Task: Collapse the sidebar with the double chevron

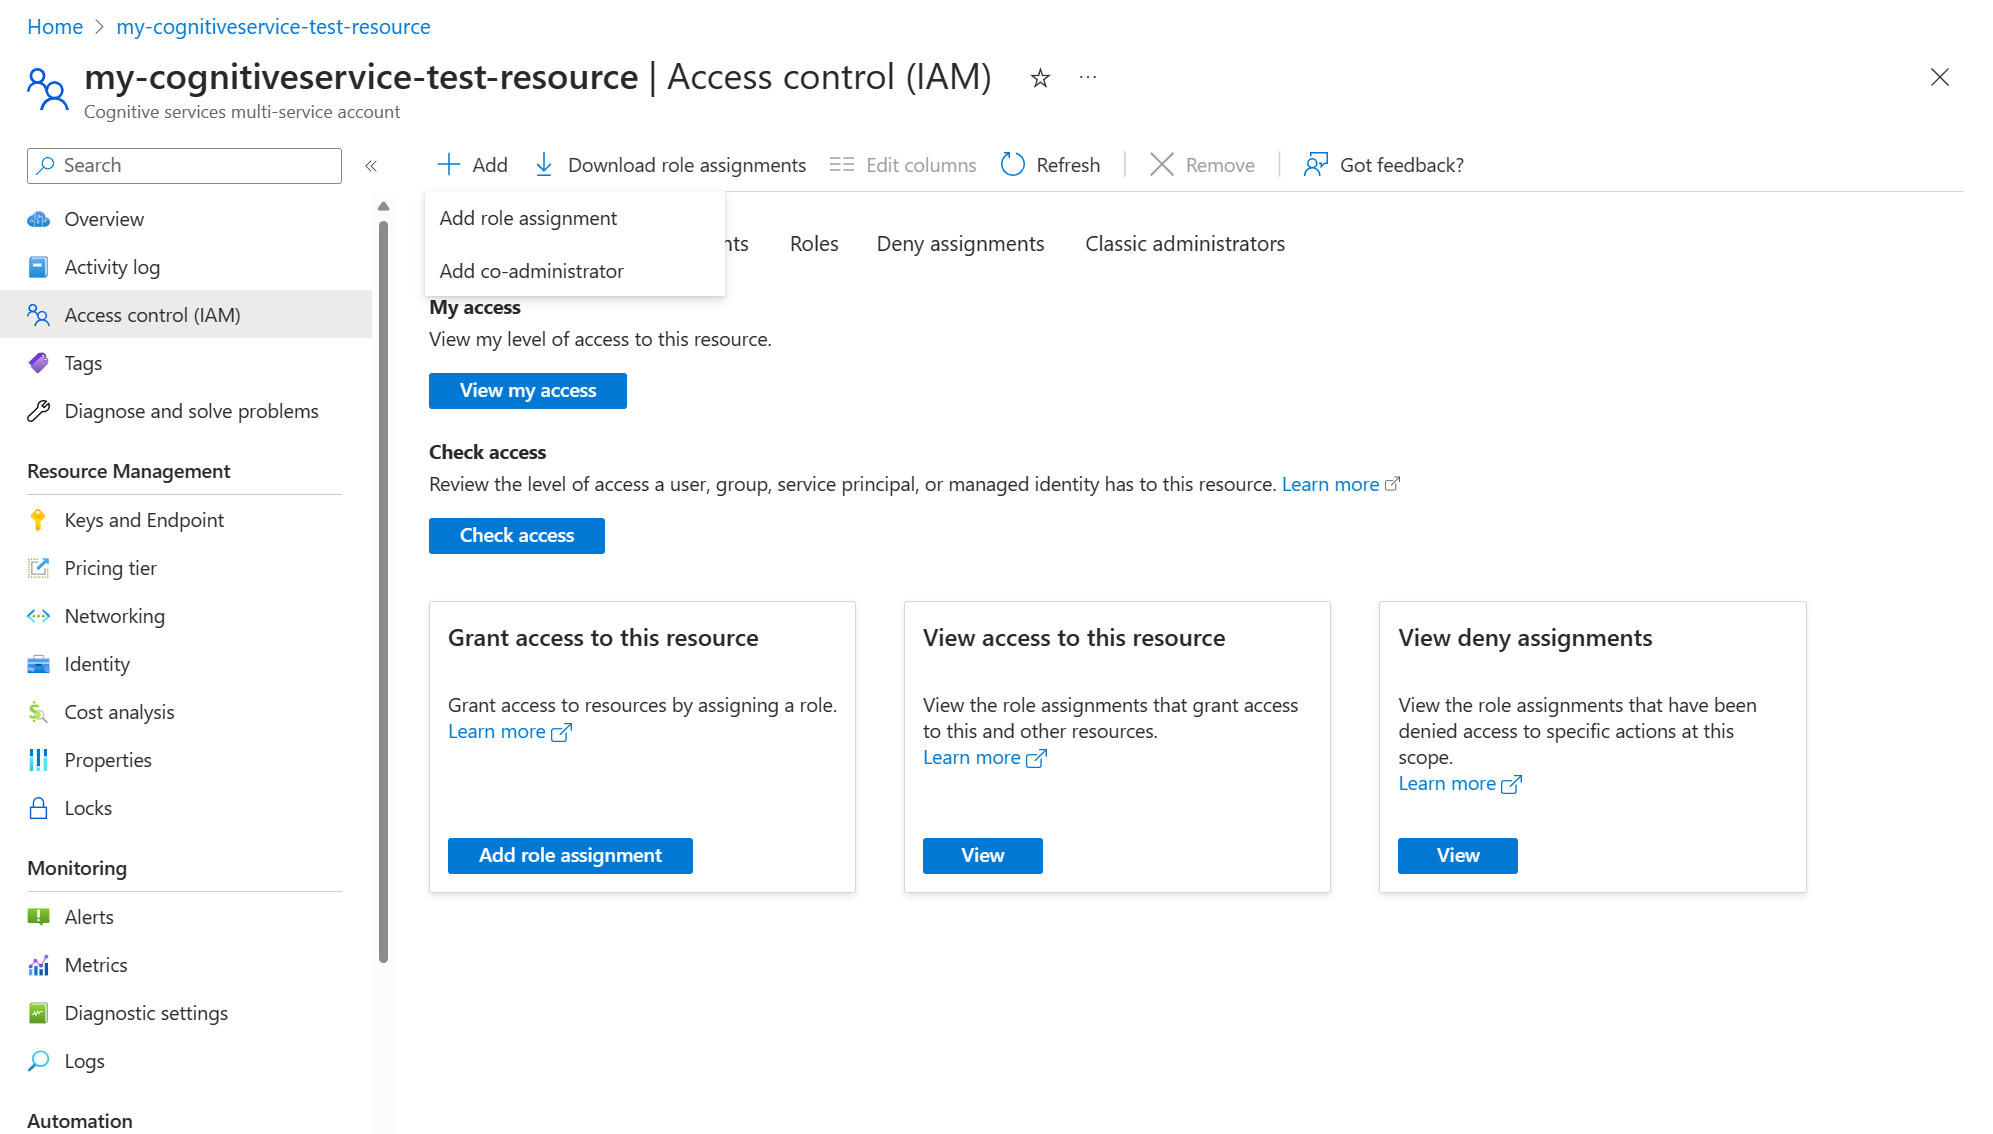Action: 371,166
